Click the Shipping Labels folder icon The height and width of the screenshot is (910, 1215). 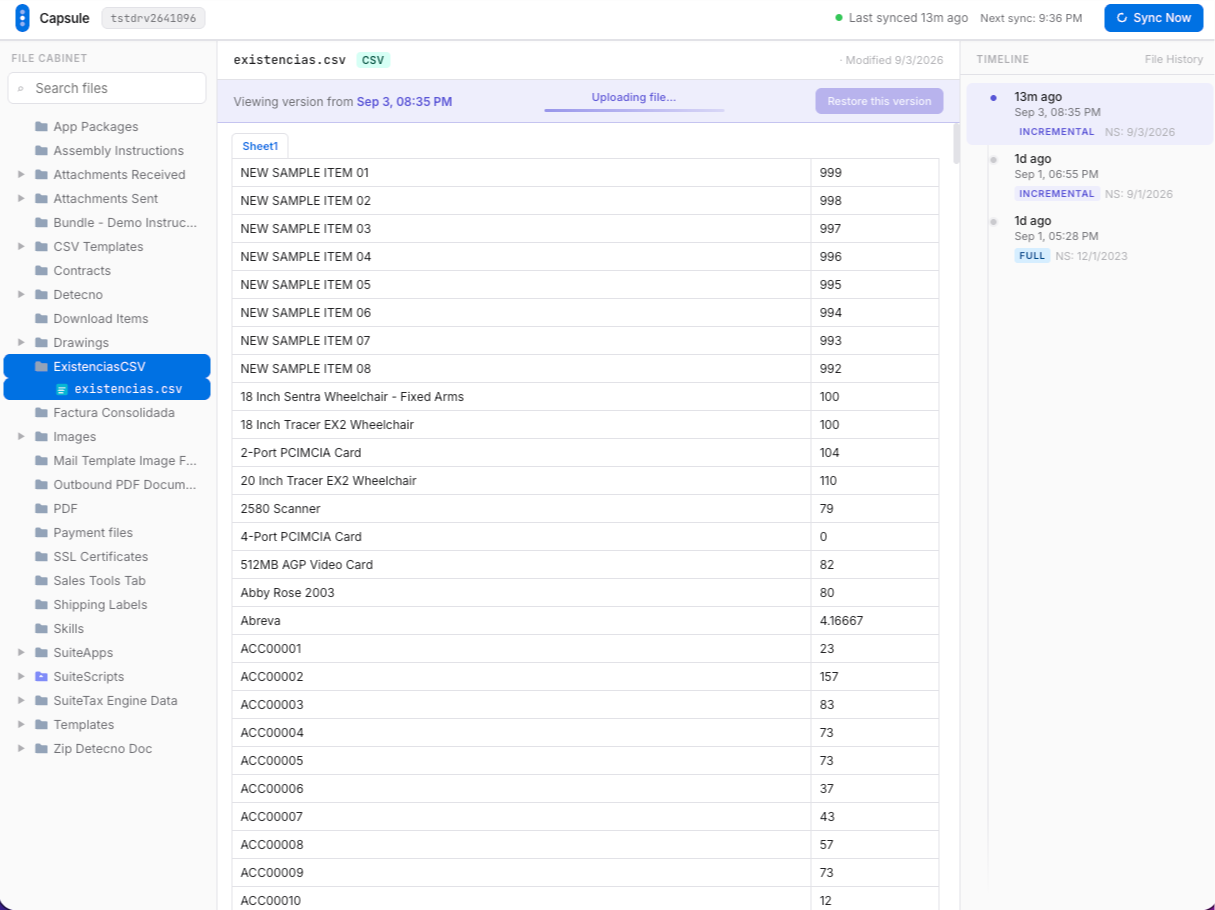pos(41,605)
